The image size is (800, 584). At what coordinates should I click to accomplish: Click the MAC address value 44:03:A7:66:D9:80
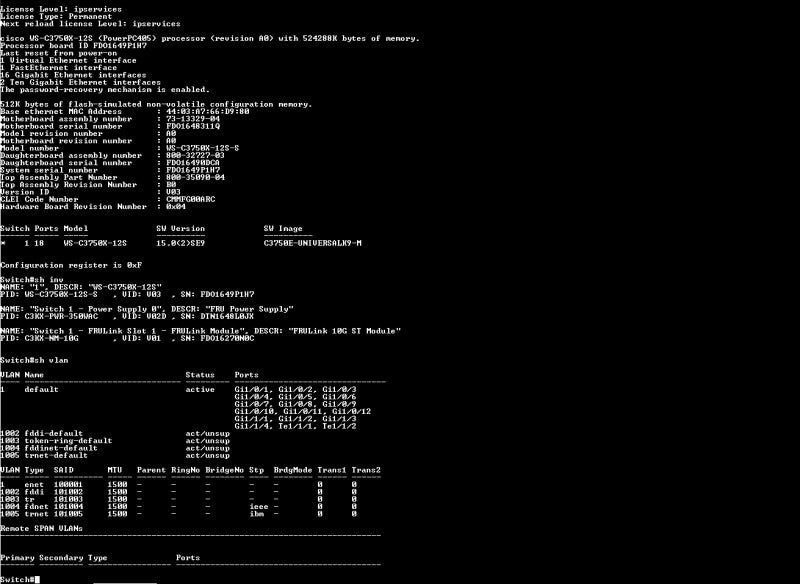pyautogui.click(x=208, y=111)
